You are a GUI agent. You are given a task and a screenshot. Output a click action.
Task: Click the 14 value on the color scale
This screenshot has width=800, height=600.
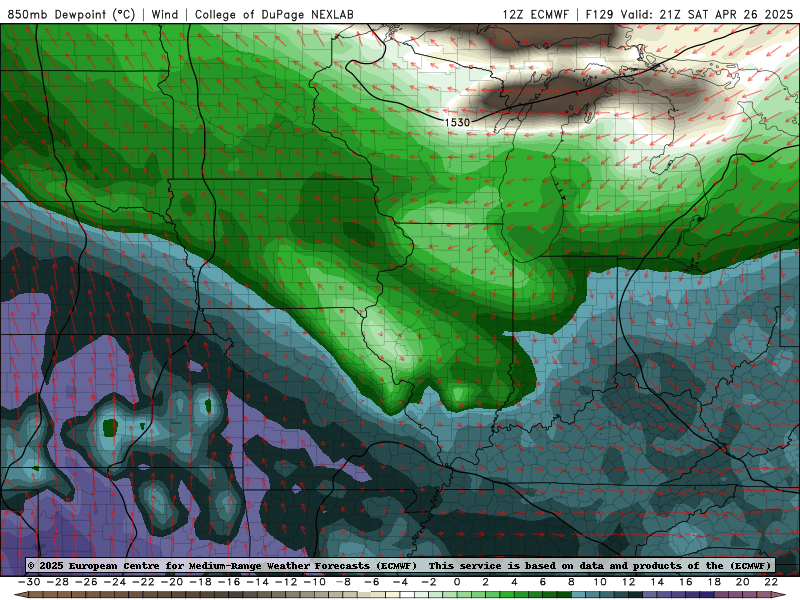[x=657, y=582]
